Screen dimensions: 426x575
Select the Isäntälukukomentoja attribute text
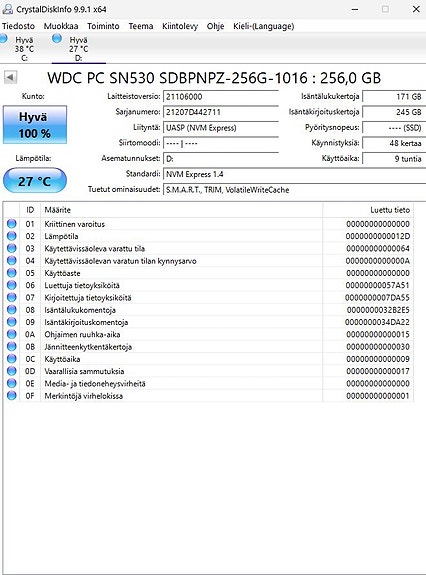coord(80,310)
